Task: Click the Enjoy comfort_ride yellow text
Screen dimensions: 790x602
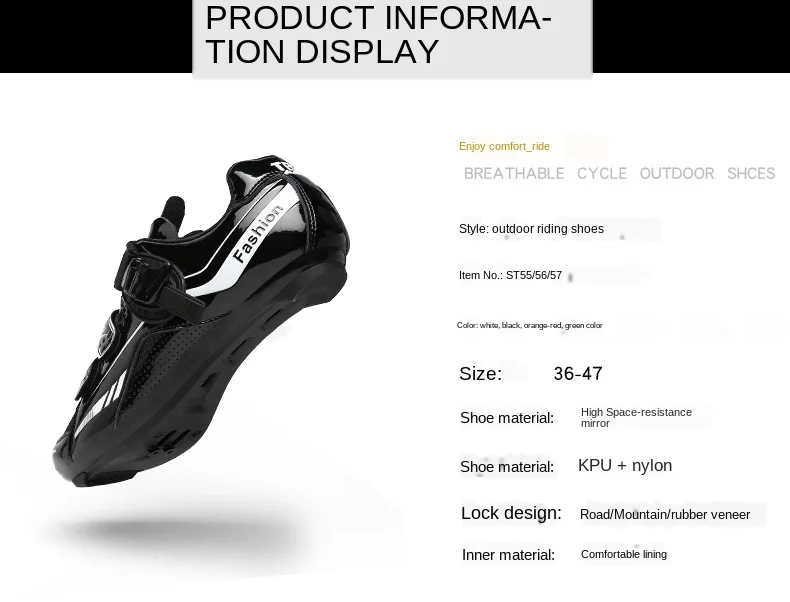Action: coord(504,147)
